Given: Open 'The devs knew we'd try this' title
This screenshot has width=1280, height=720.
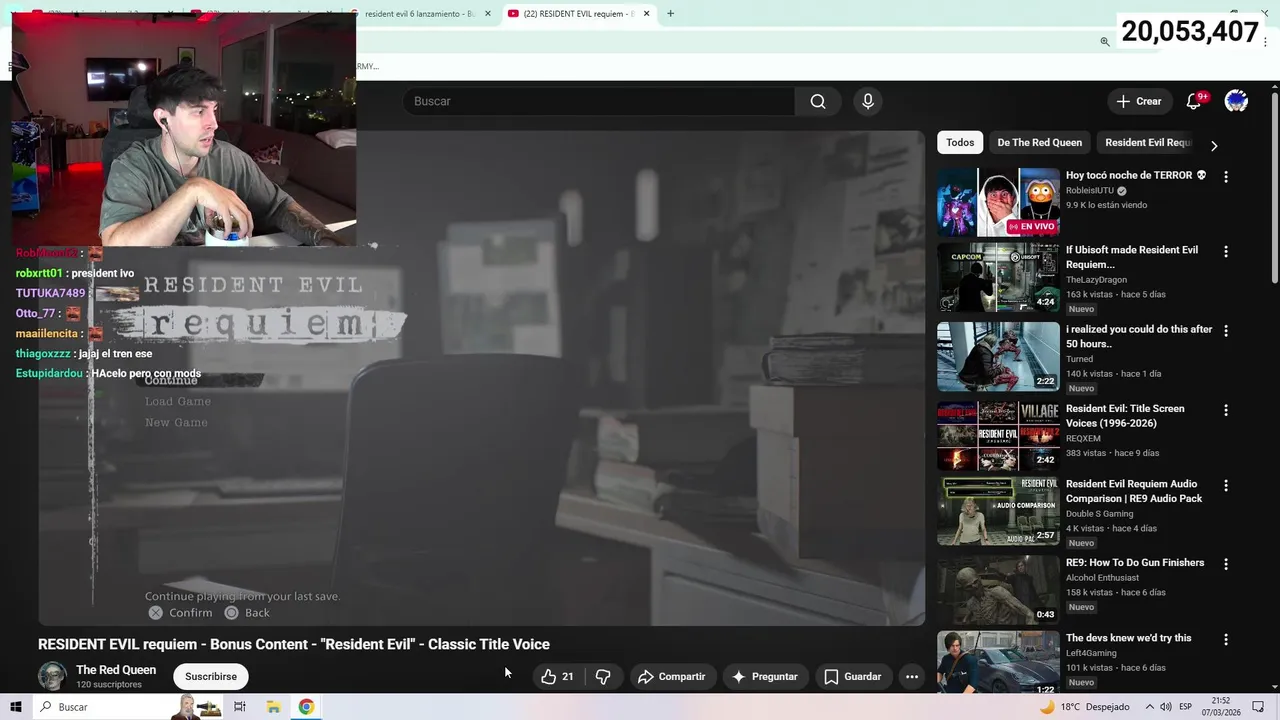Looking at the screenshot, I should pyautogui.click(x=1128, y=638).
